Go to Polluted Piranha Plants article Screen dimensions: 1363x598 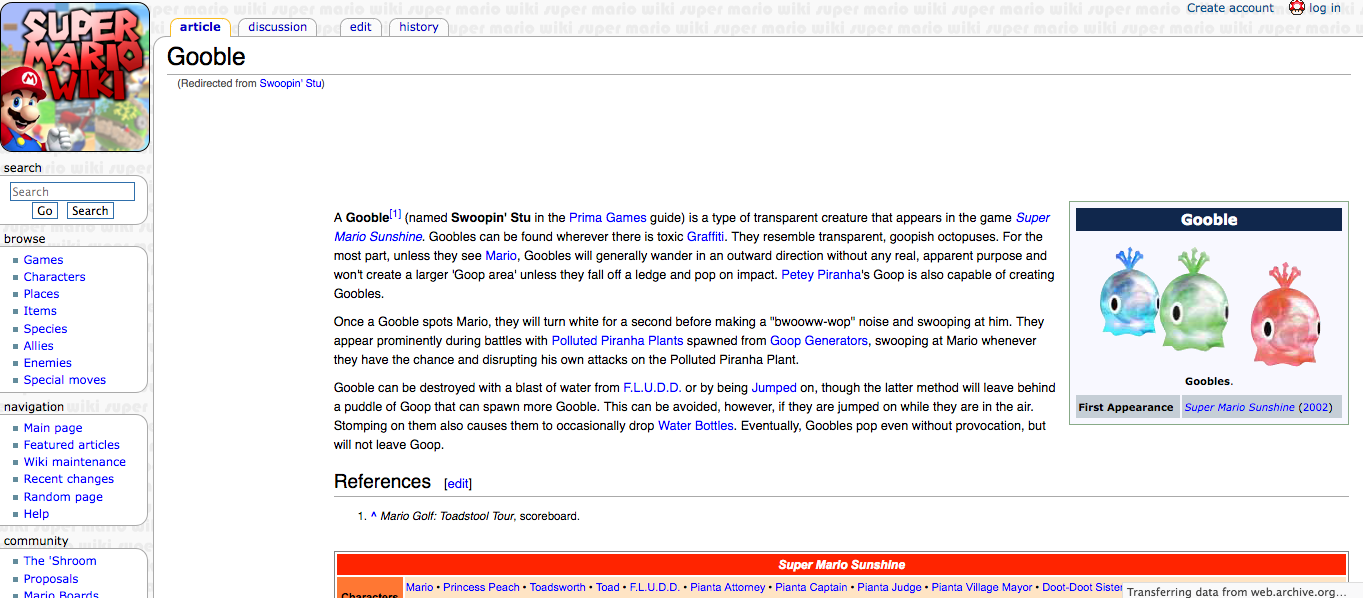click(618, 341)
